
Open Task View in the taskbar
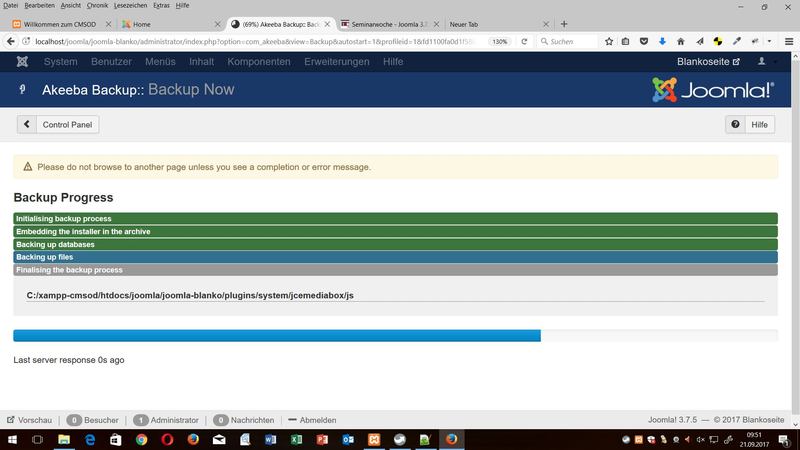[37, 439]
